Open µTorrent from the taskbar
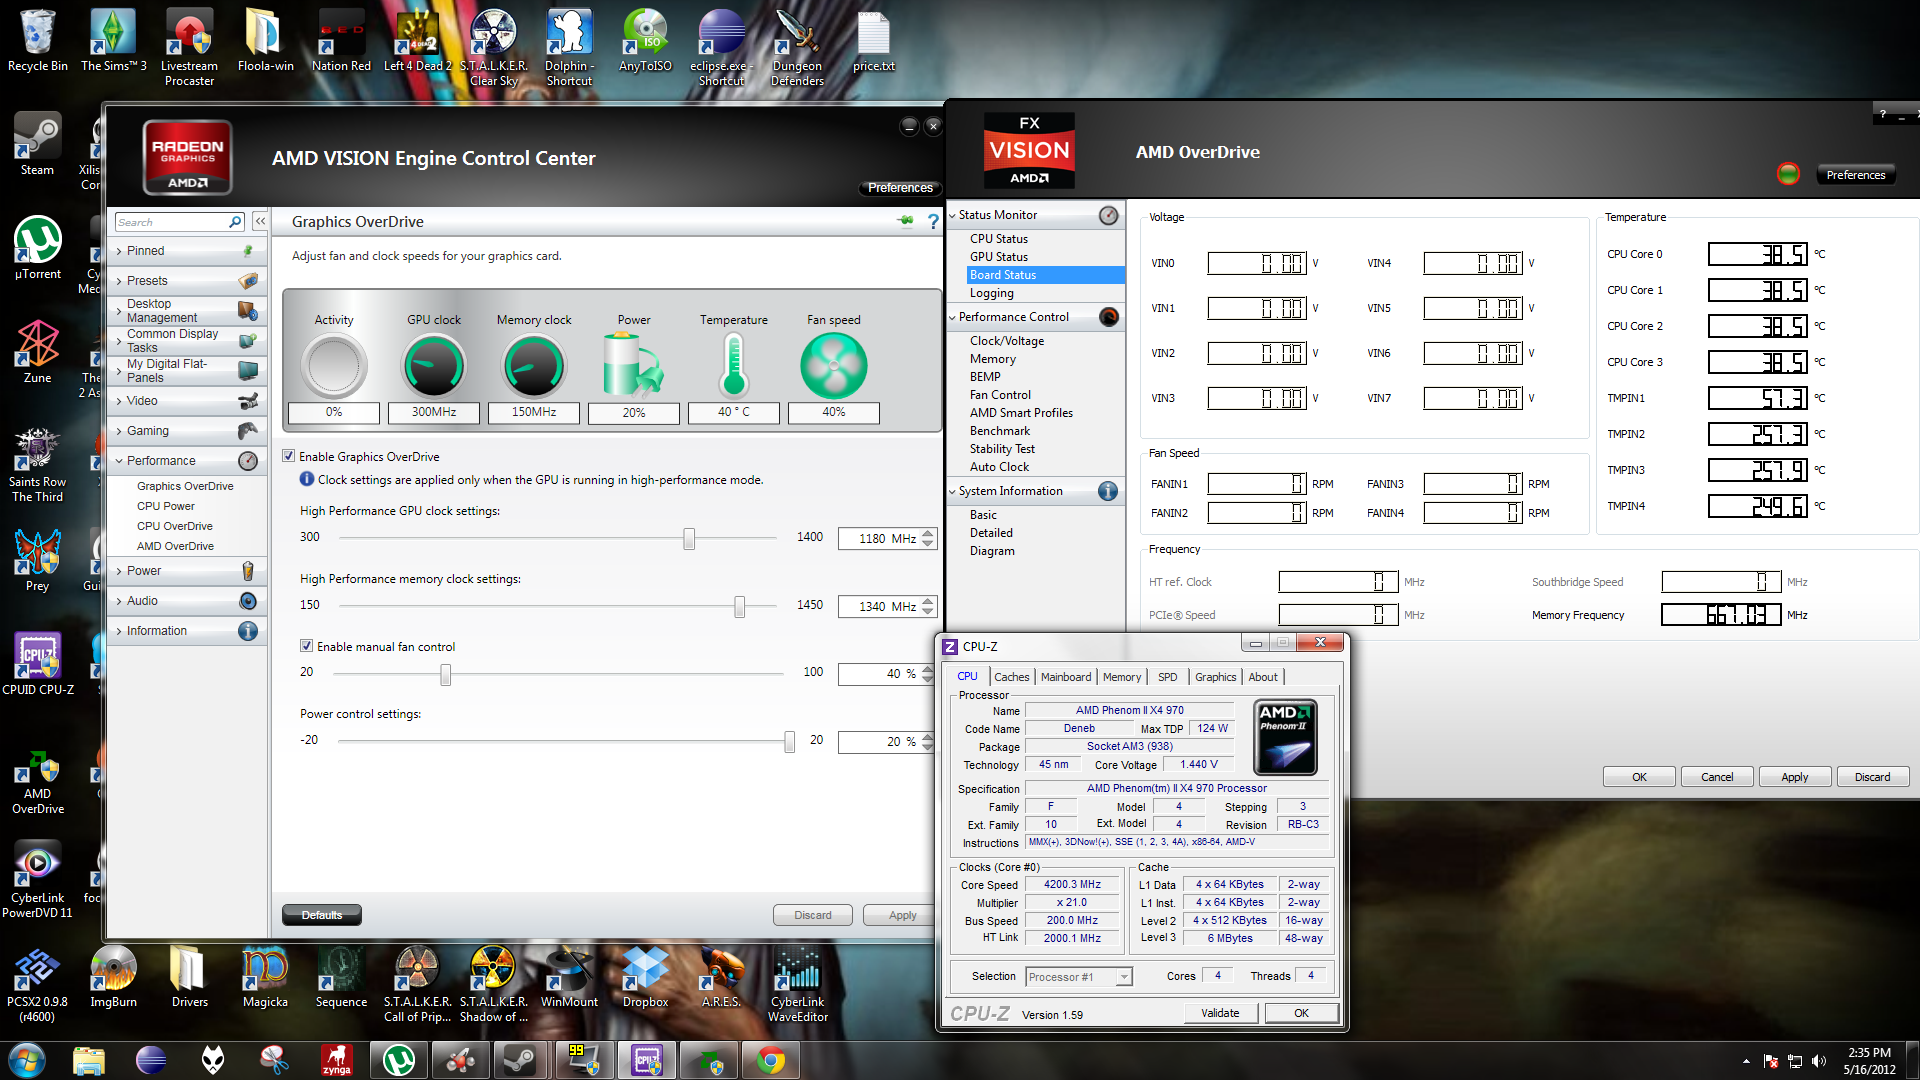This screenshot has width=1920, height=1080. (398, 1060)
